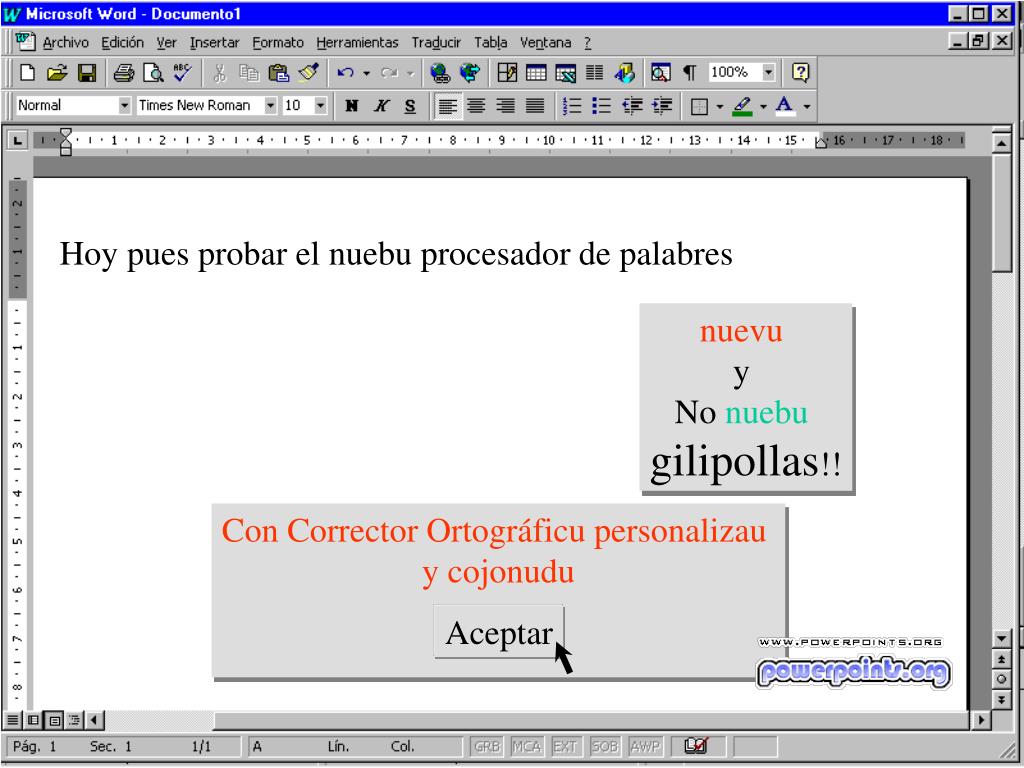Show the Drawing toolbar icon
This screenshot has height=768, width=1024.
click(624, 72)
